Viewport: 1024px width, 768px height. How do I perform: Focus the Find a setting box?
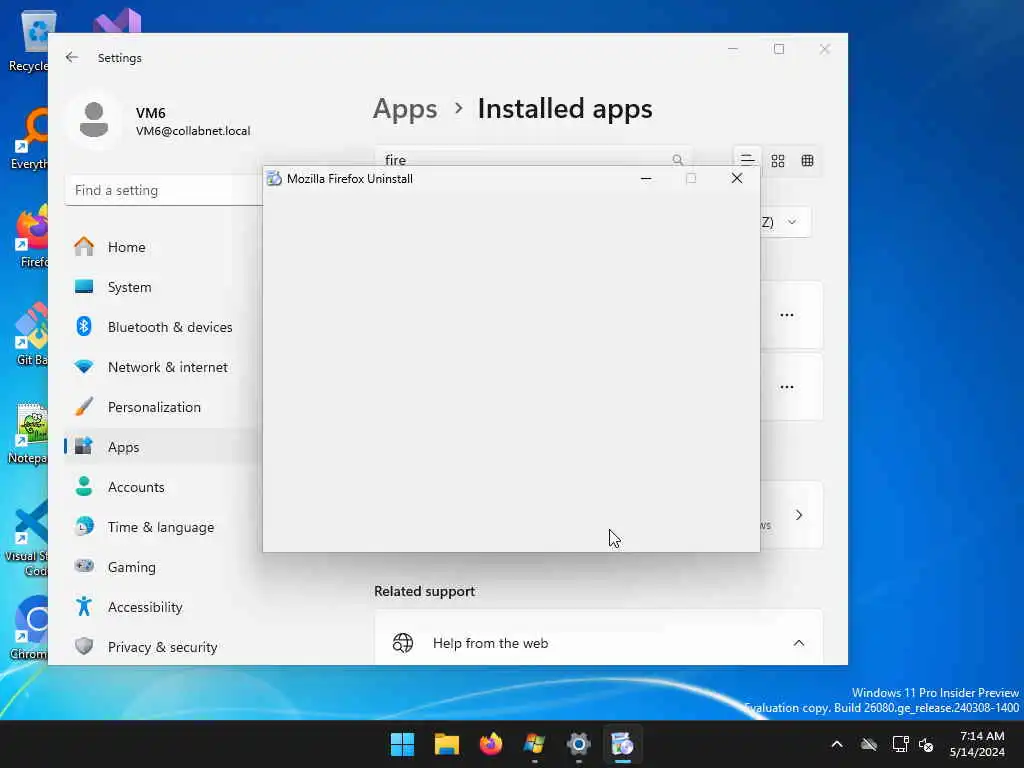tap(163, 190)
